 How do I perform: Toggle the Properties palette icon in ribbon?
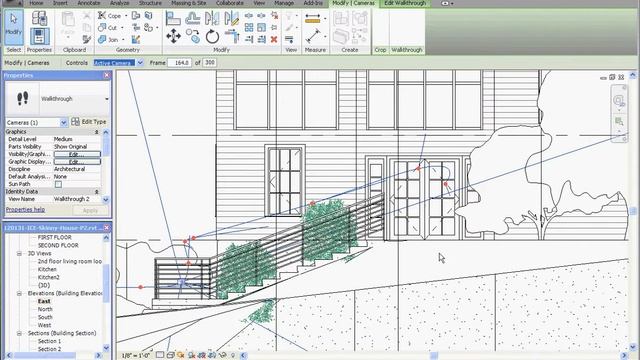coord(40,36)
